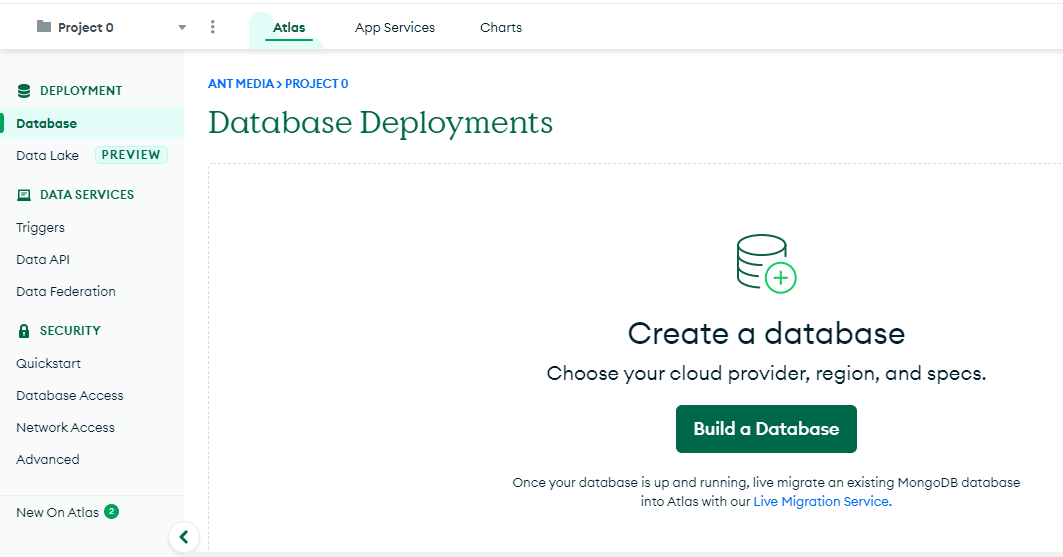Screen dimensions: 1063x557
Task: Switch to the Atlas tab
Action: point(289,28)
